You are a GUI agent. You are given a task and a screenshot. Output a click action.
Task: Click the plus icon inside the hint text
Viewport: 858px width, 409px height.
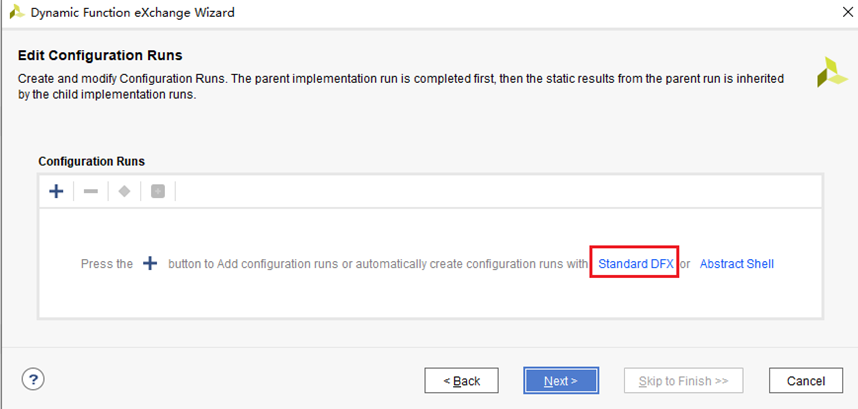150,264
